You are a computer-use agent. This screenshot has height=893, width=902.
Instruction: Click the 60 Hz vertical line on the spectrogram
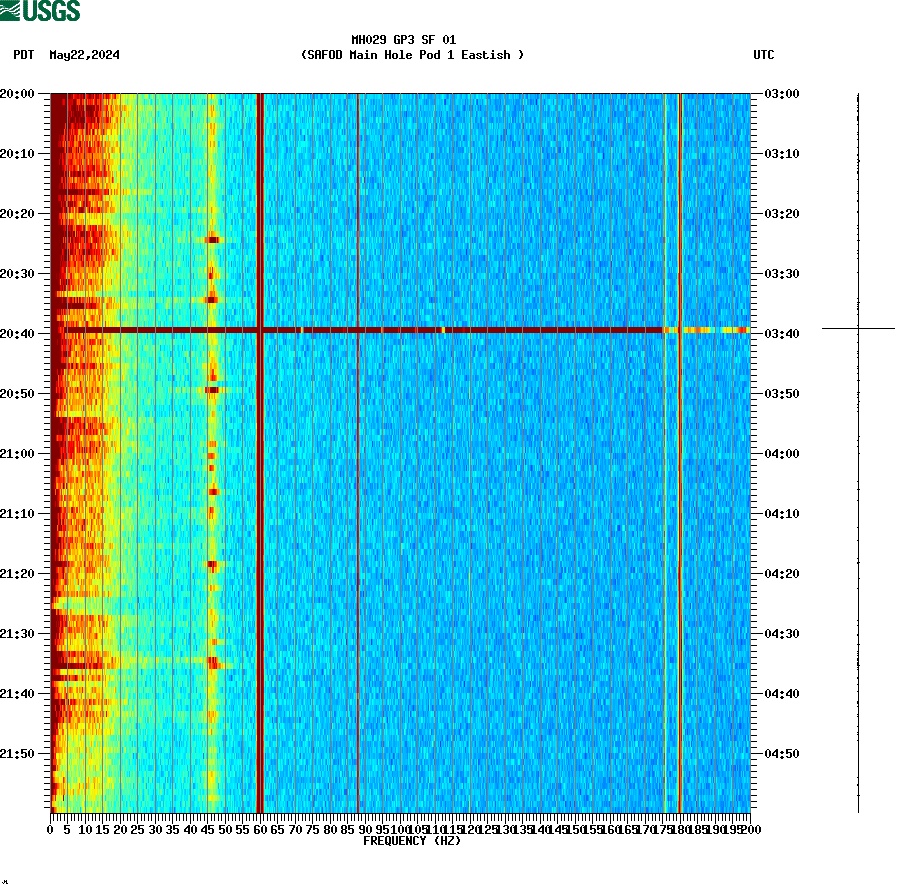pos(259,450)
